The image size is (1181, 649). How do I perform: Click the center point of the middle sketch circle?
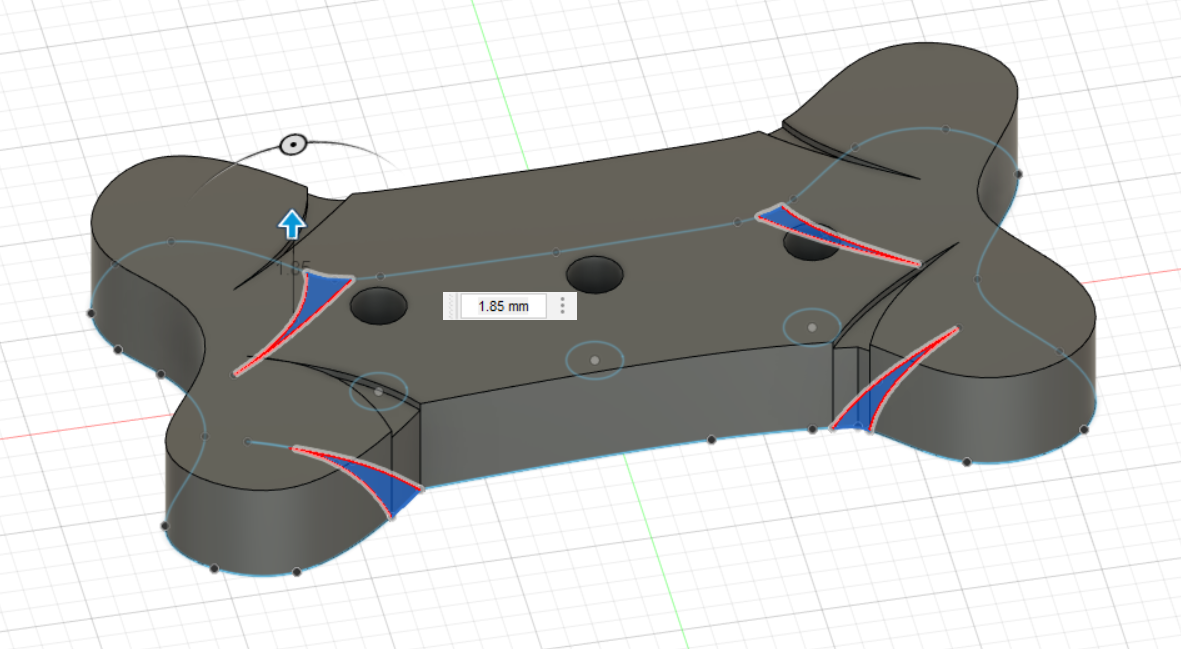pyautogui.click(x=595, y=361)
